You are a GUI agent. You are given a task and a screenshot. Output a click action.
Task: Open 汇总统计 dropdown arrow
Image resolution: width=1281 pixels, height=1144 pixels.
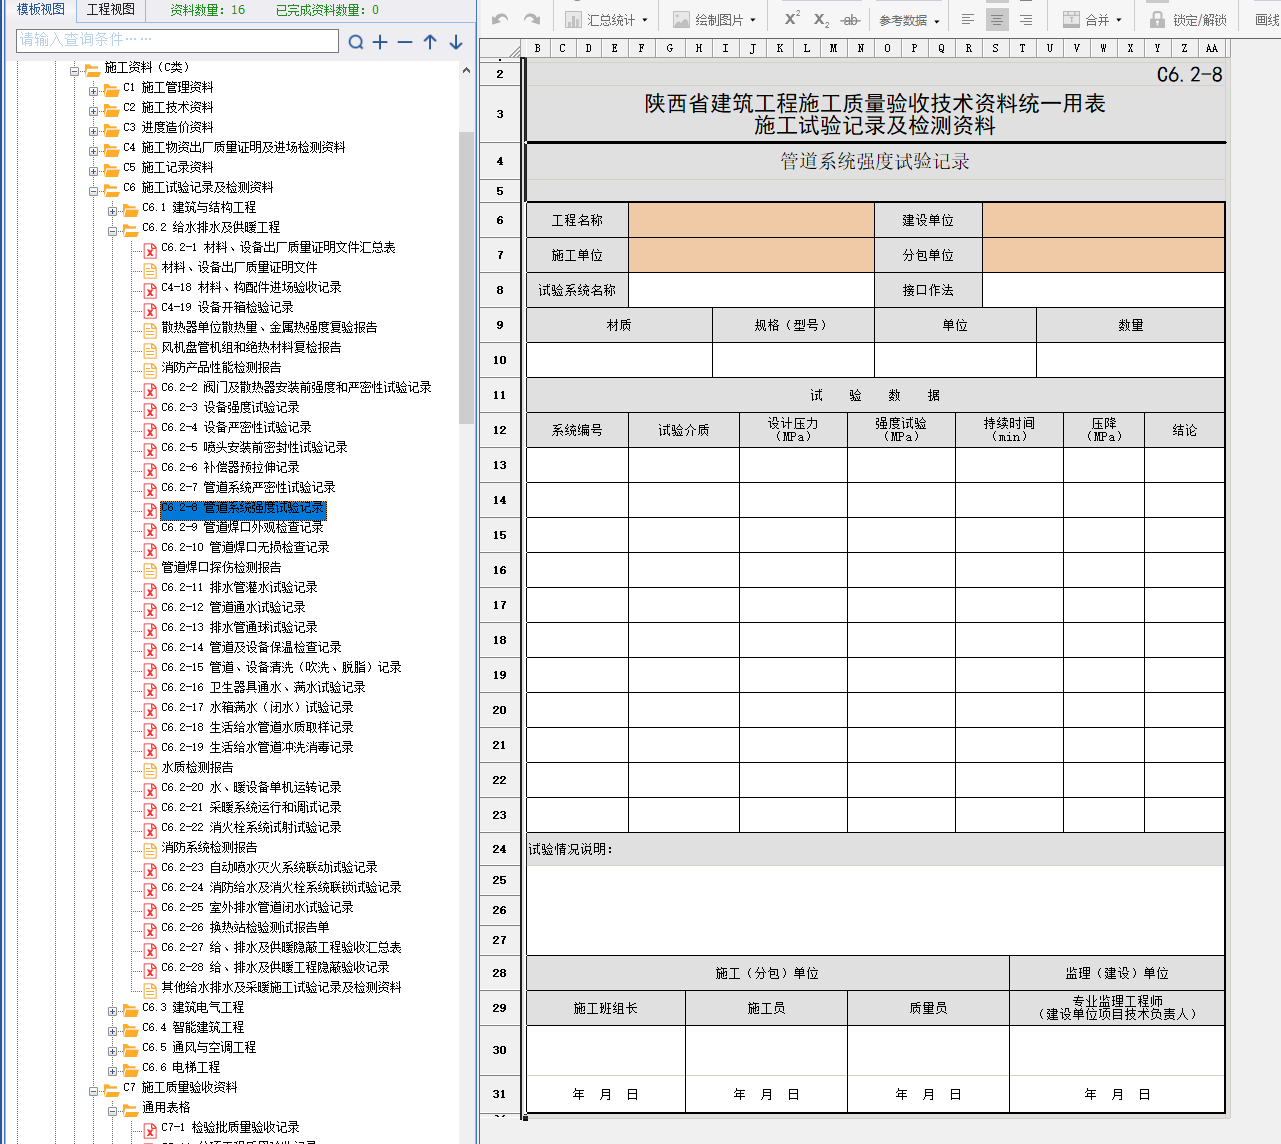(645, 20)
